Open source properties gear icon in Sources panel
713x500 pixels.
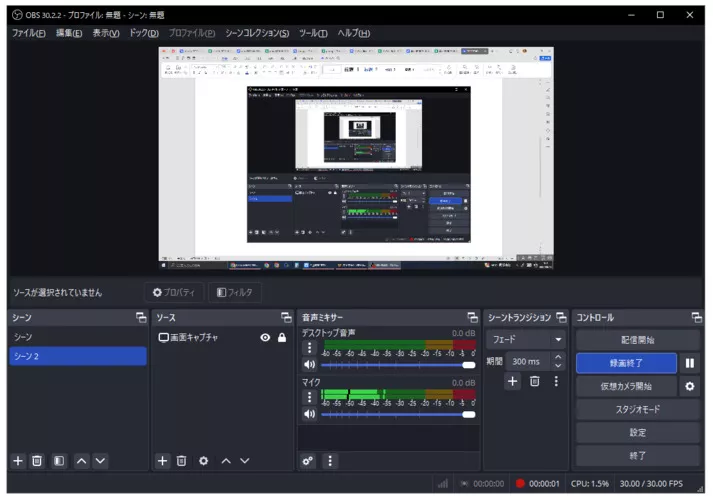click(203, 461)
